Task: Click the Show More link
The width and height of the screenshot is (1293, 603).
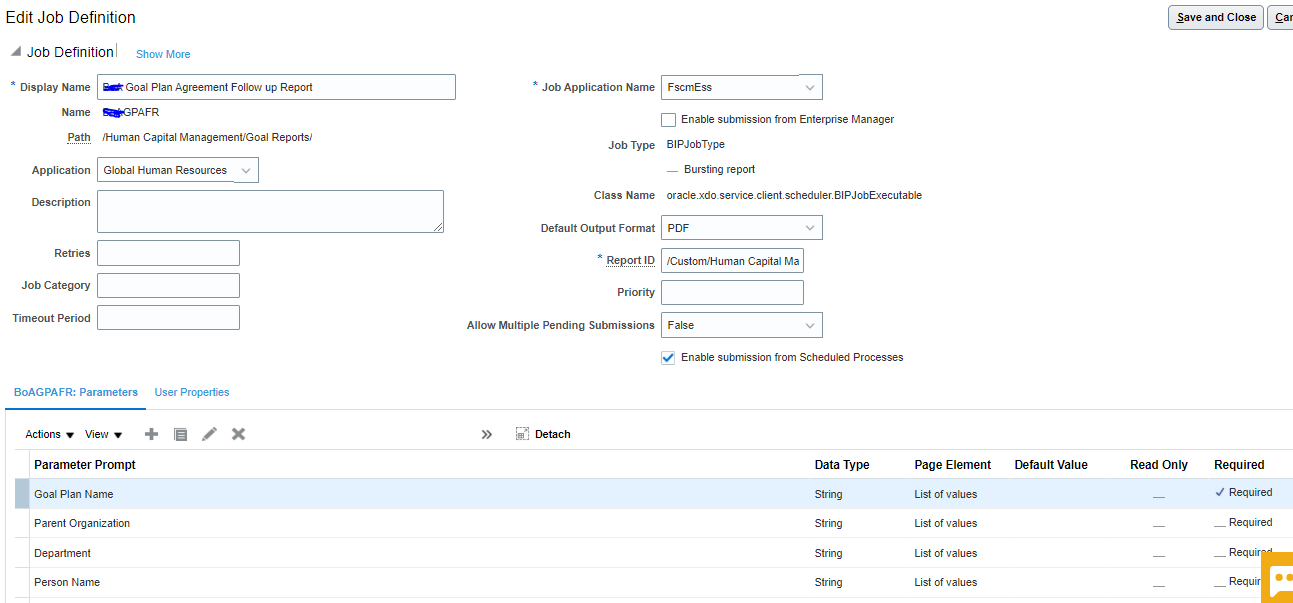Action: [x=162, y=54]
